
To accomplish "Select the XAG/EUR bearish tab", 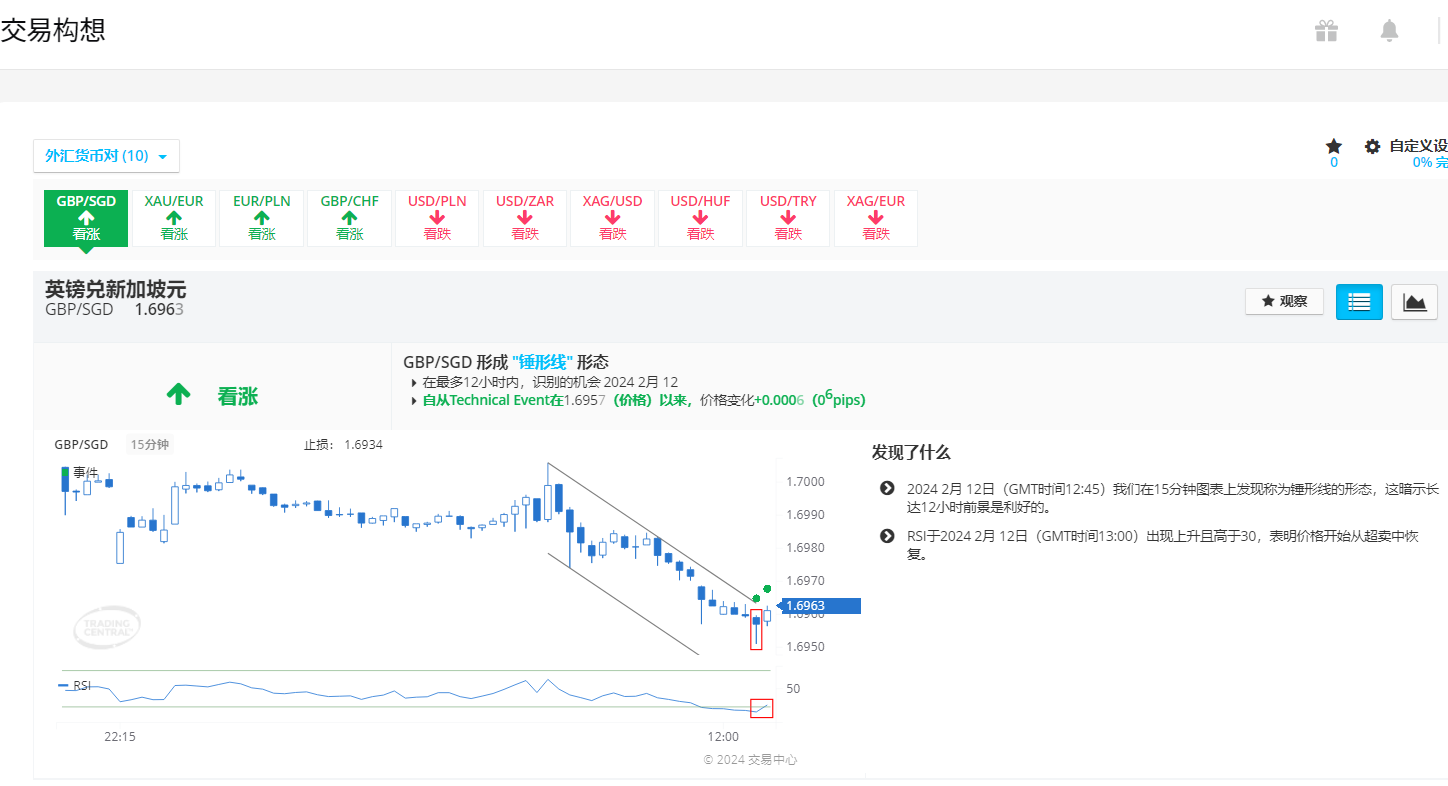I will [x=876, y=218].
